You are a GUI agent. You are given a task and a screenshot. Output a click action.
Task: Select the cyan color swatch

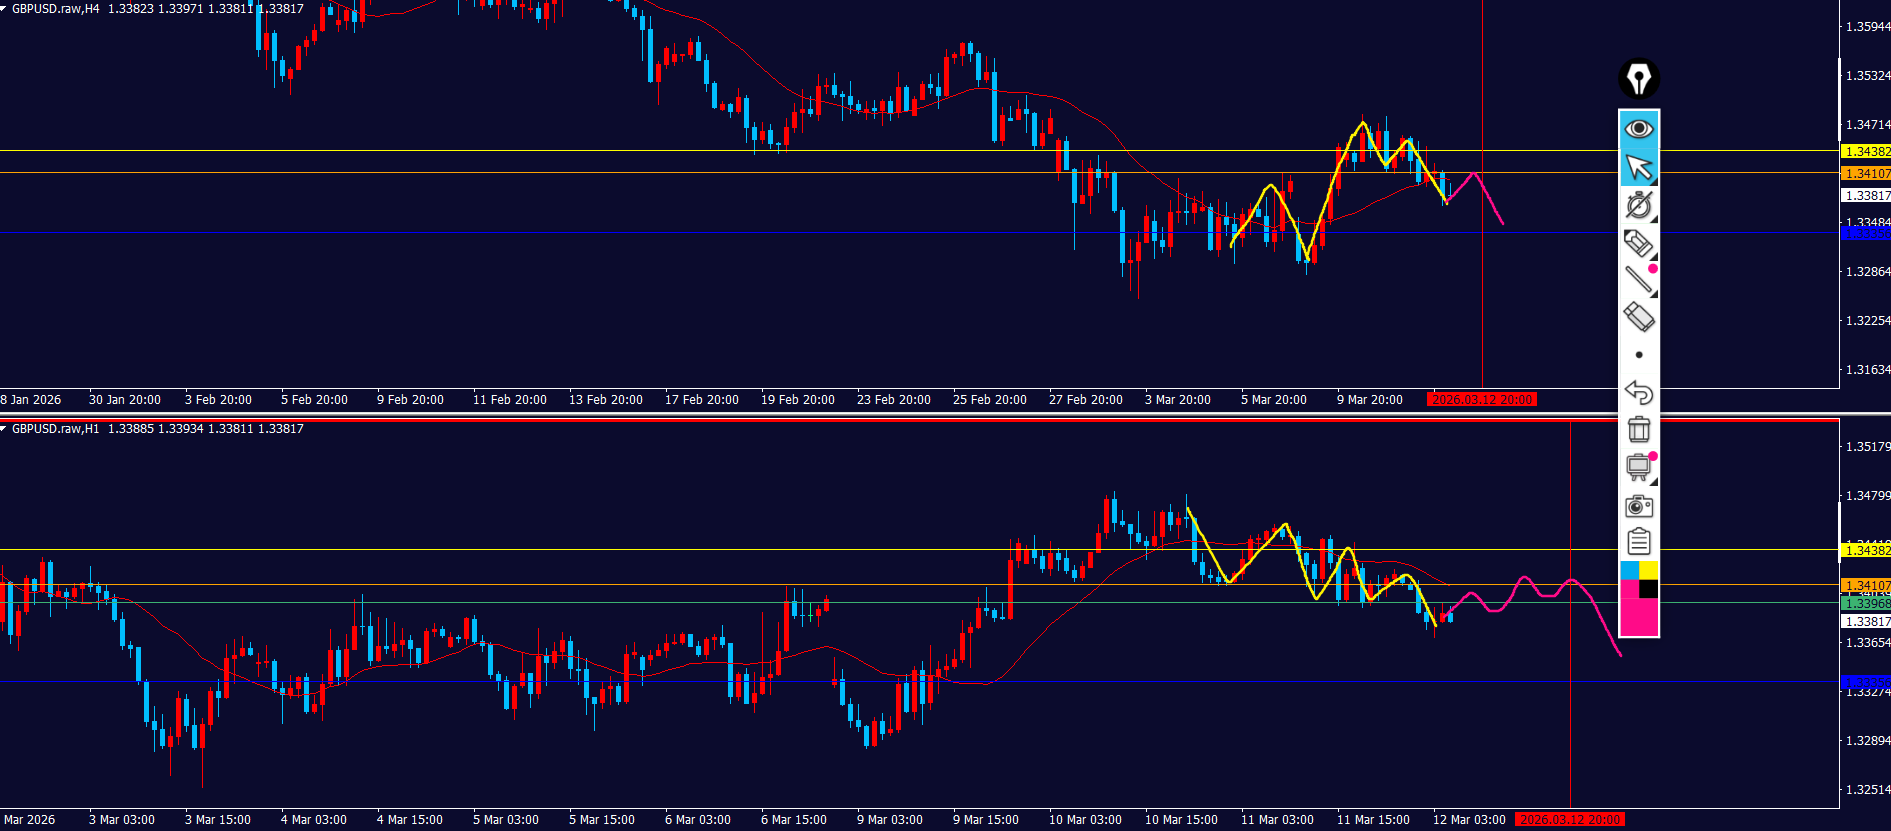click(x=1629, y=570)
